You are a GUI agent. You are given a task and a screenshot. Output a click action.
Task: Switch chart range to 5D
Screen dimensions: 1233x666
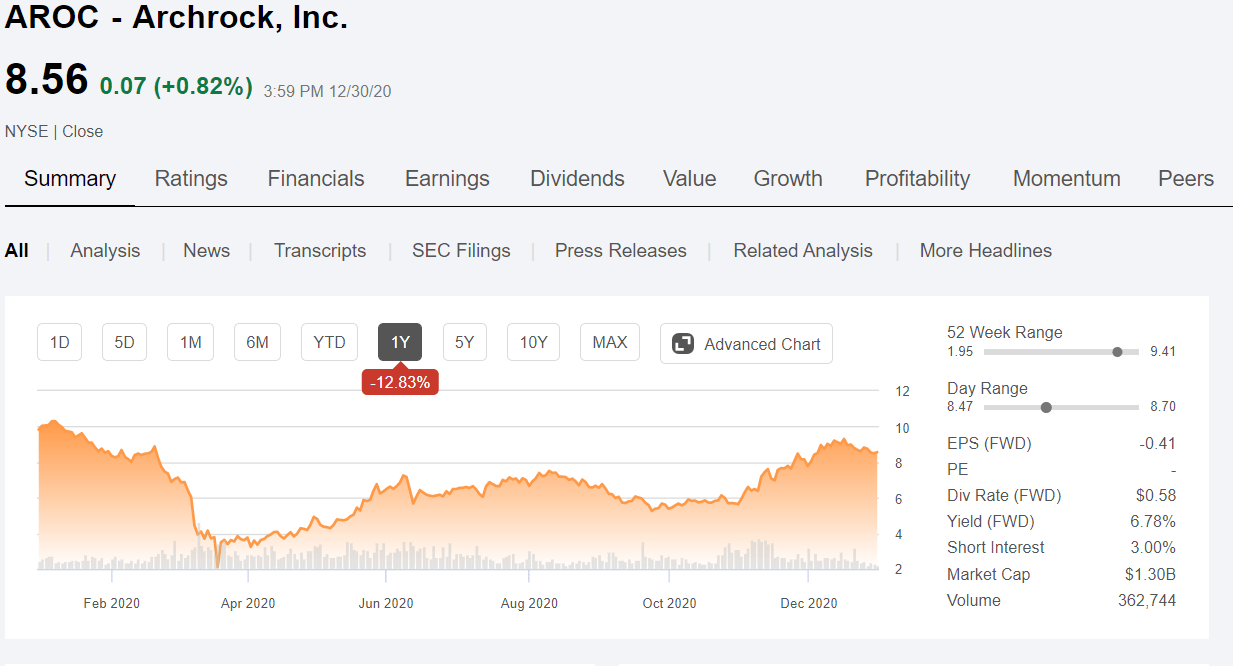tap(124, 343)
